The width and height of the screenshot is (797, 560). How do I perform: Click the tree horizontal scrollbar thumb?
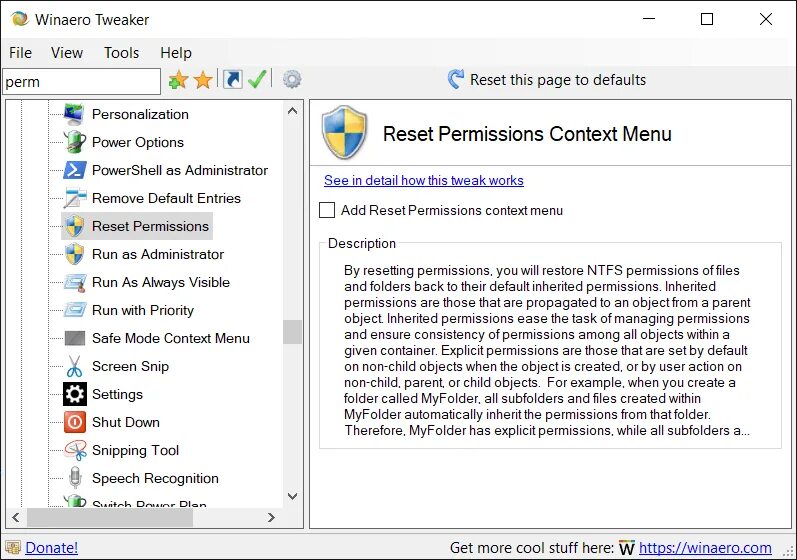tap(110, 517)
